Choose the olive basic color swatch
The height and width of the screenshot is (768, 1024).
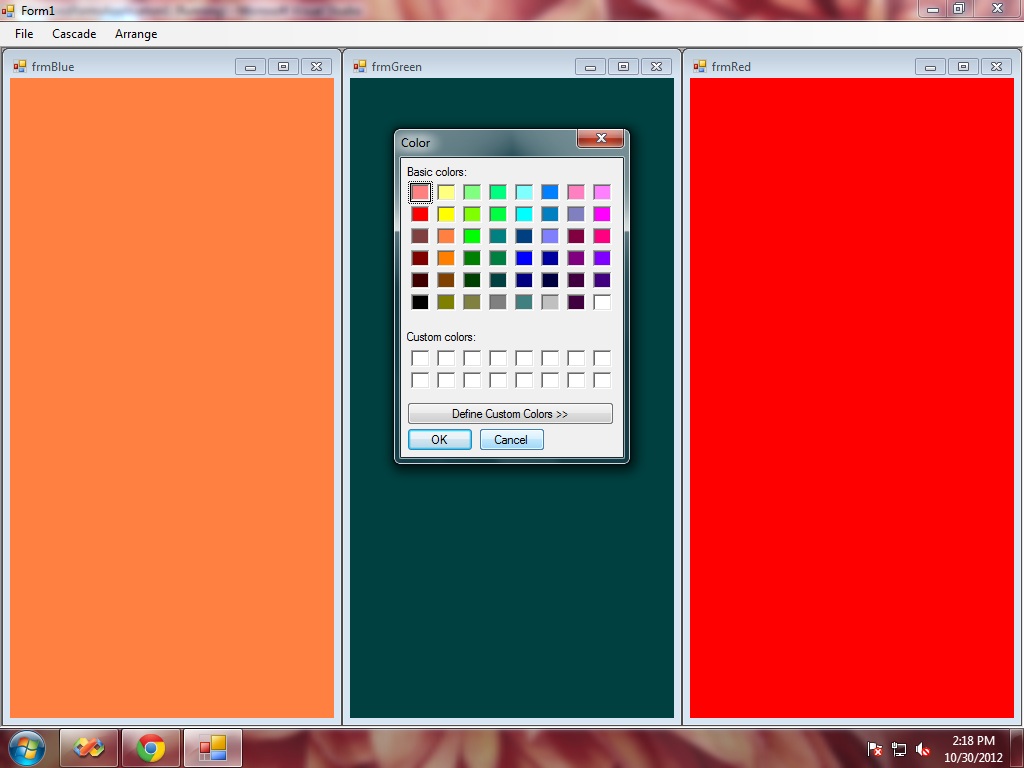point(446,302)
